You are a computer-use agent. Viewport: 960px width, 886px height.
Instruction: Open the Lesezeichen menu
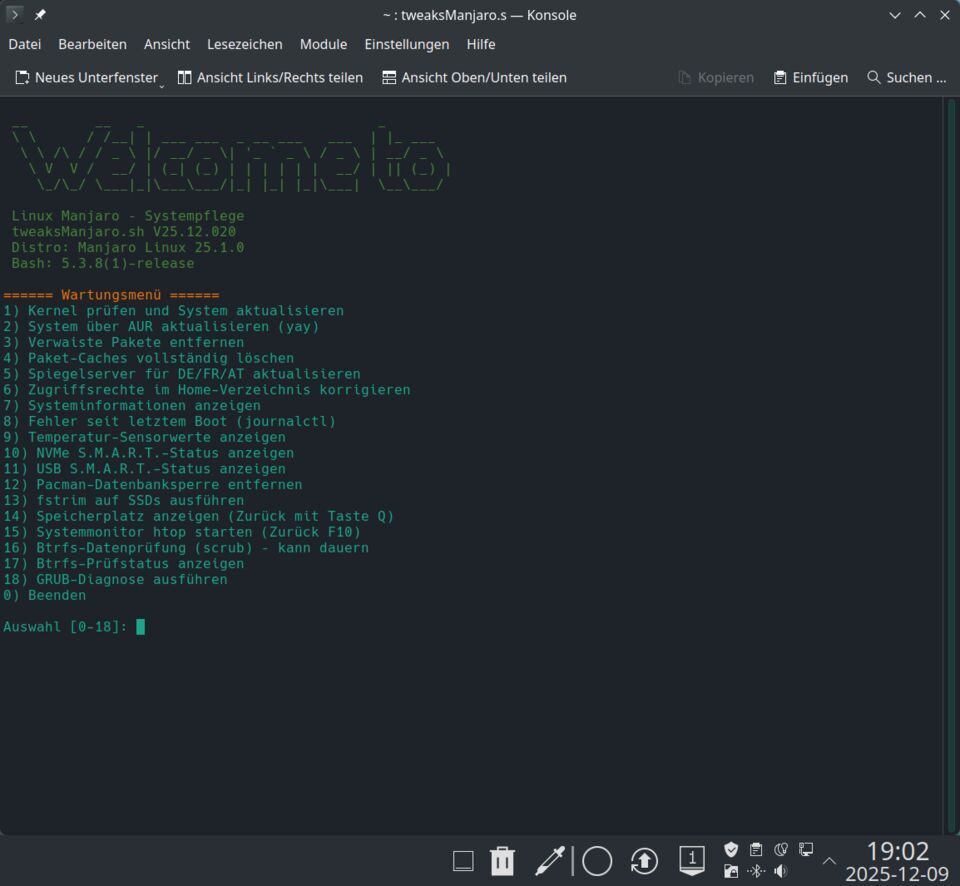click(x=244, y=44)
